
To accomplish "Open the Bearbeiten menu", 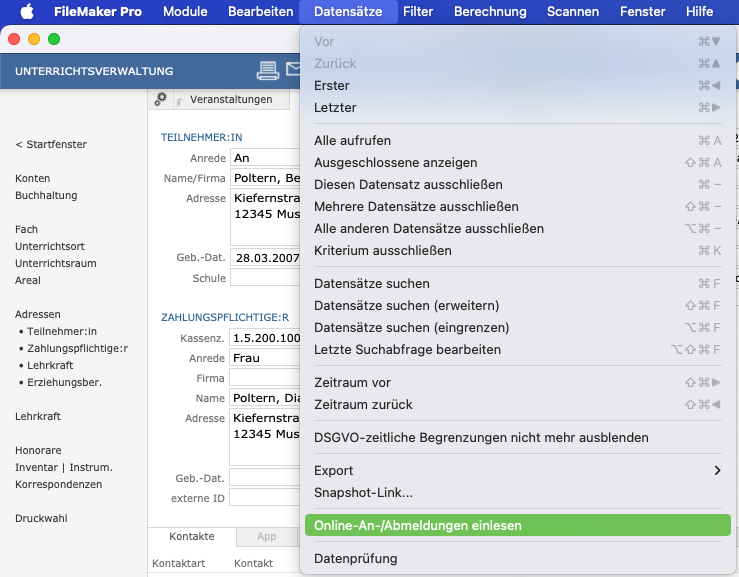I will coord(261,11).
